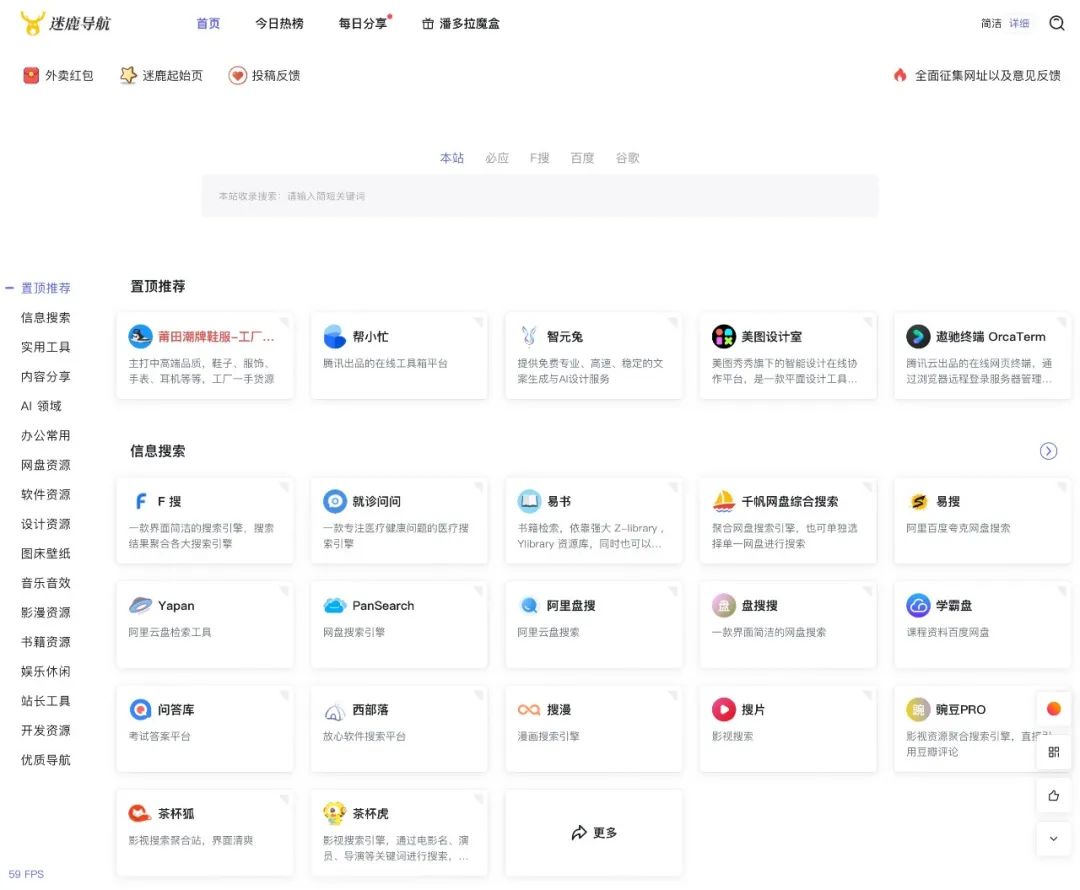Jump to 办公常用 in sidebar
Image resolution: width=1080 pixels, height=890 pixels.
(x=45, y=435)
